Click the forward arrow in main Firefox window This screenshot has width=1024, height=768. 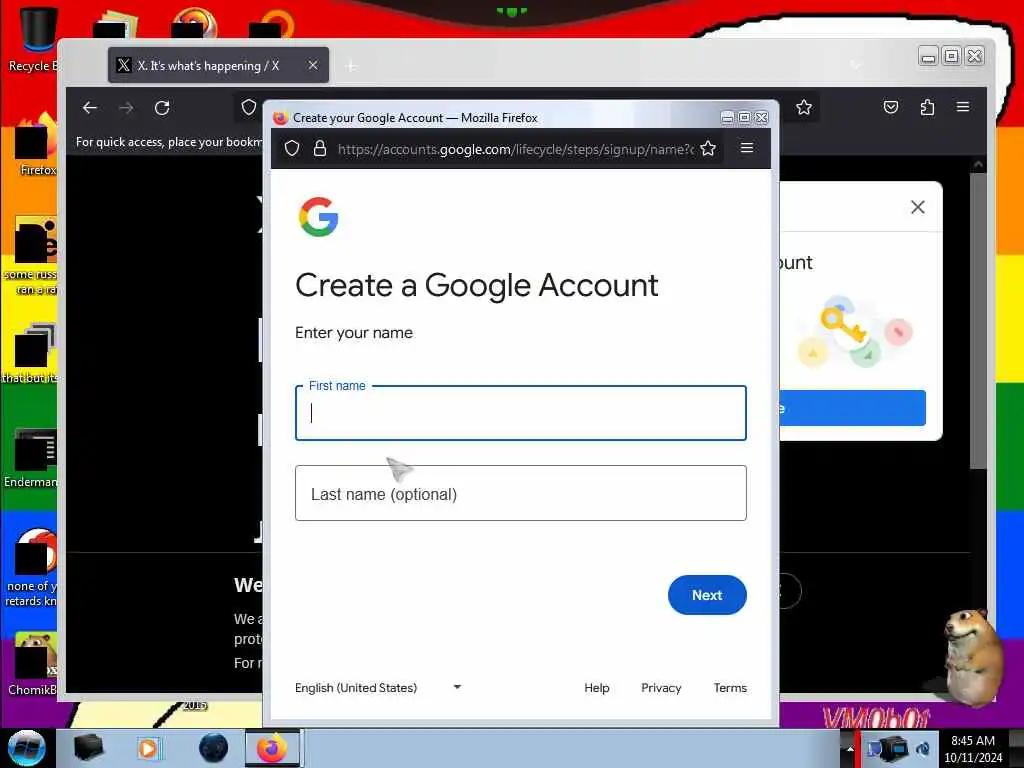[x=127, y=108]
